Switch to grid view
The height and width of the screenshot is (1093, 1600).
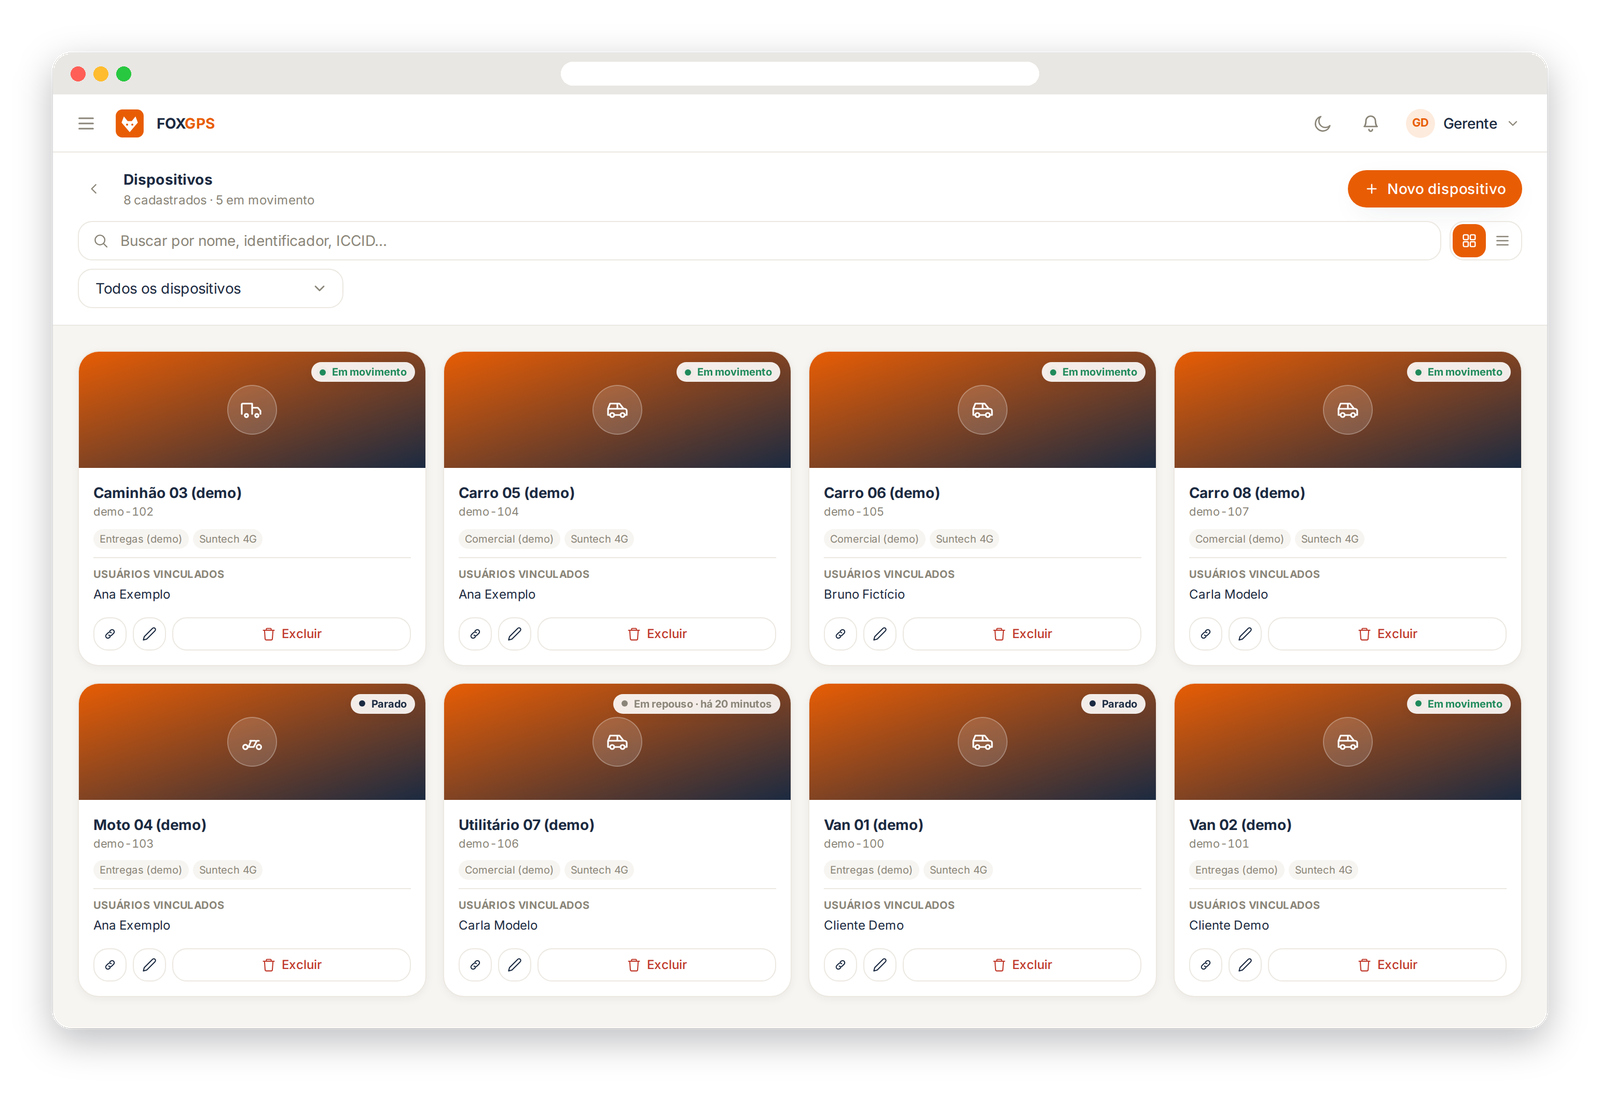click(1468, 241)
